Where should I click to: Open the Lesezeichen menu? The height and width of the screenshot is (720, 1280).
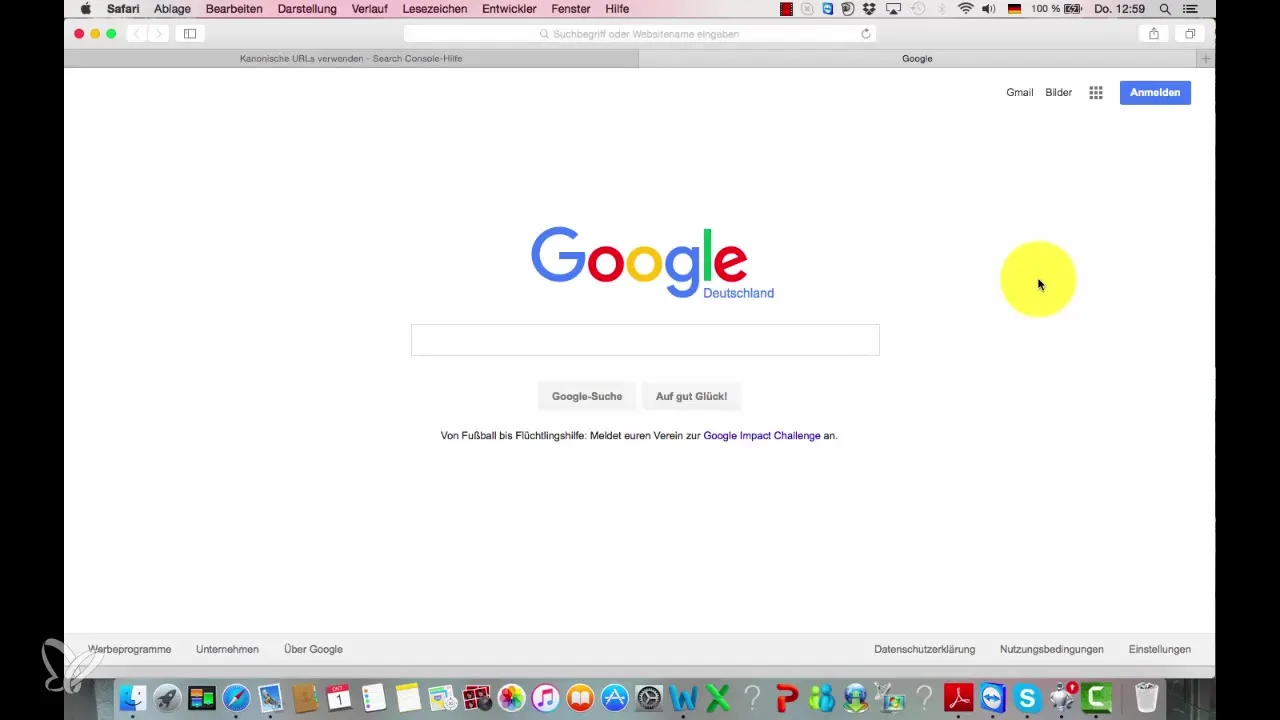coord(434,9)
